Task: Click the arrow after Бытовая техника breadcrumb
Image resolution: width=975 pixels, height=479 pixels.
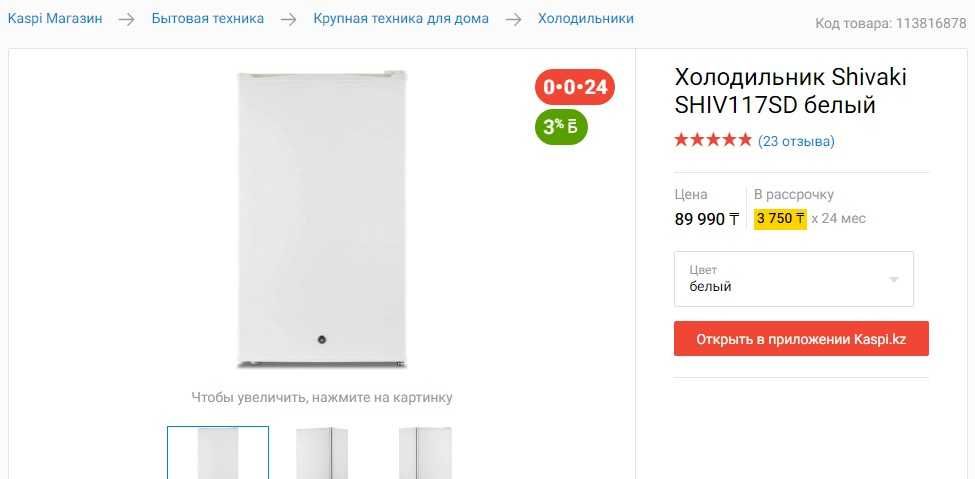Action: coord(288,19)
